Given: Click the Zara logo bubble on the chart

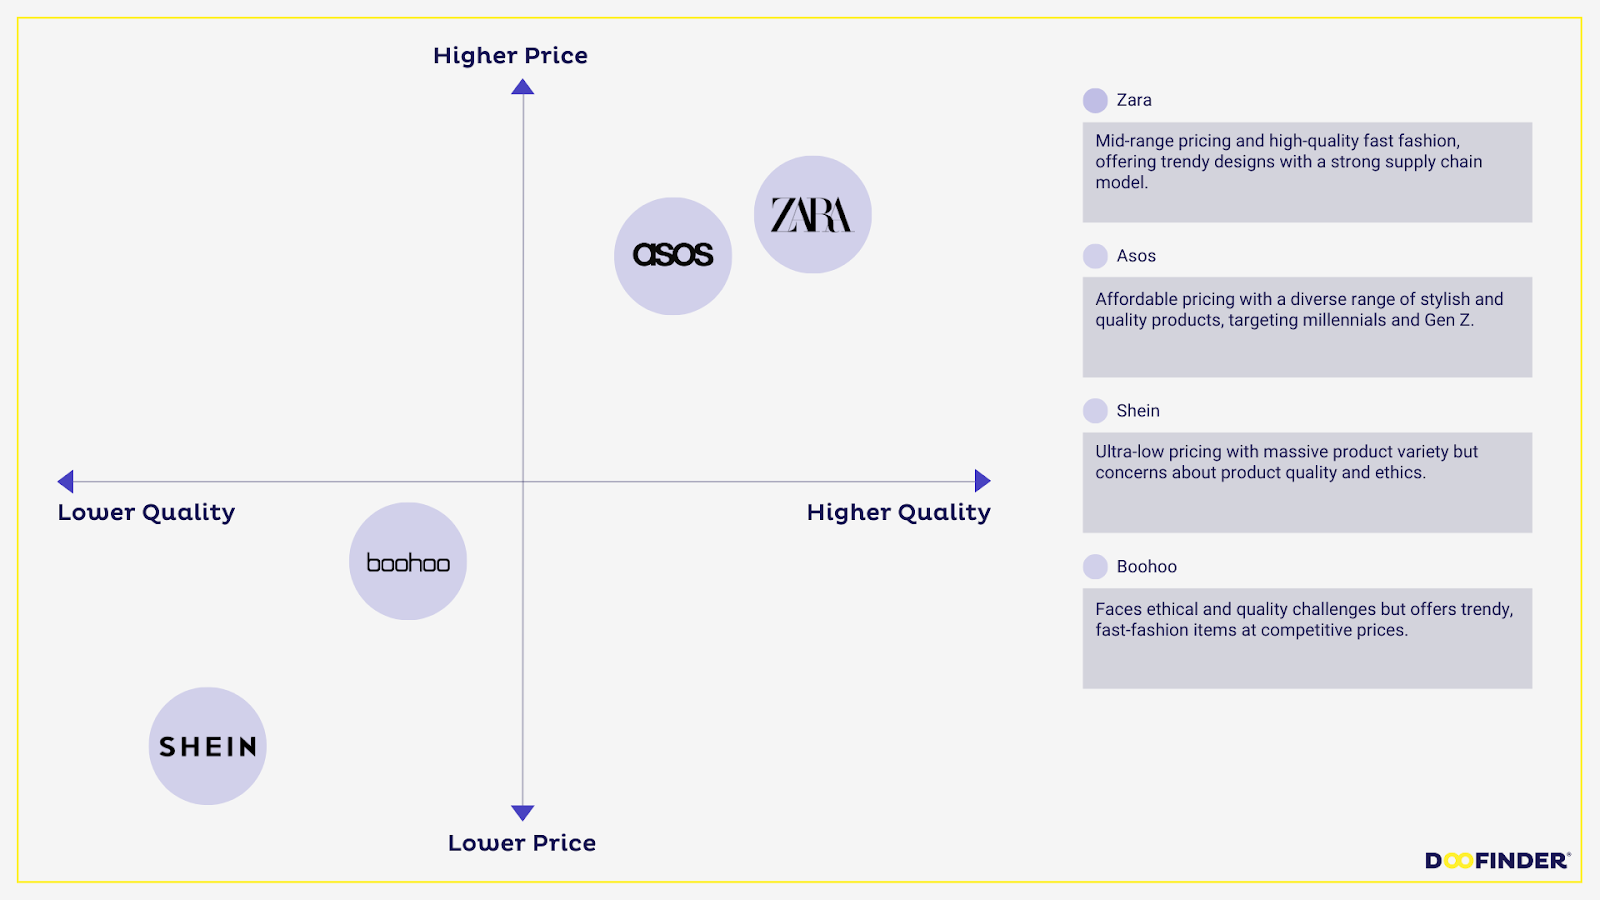Looking at the screenshot, I should pos(812,215).
